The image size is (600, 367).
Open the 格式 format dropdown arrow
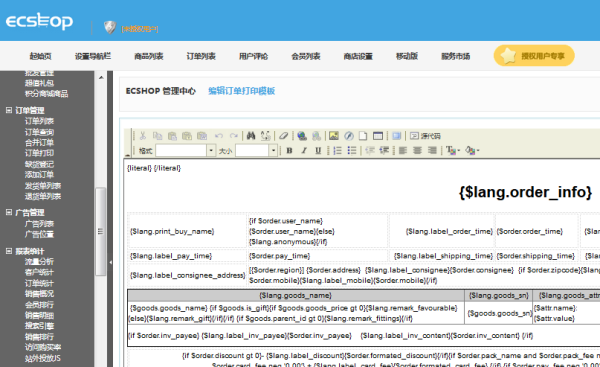211,150
